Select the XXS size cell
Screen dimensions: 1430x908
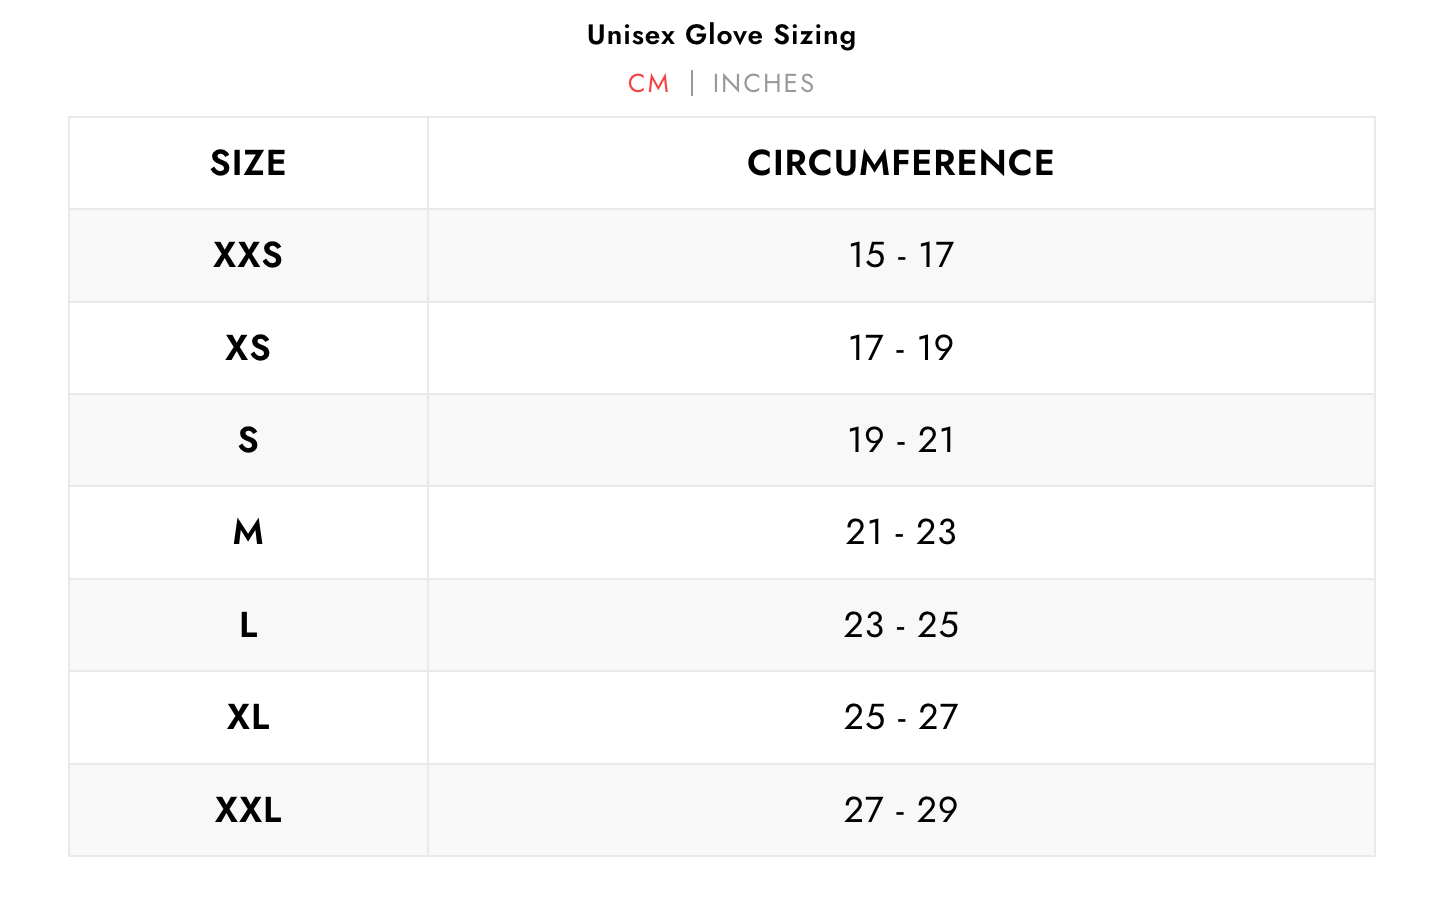pyautogui.click(x=248, y=255)
